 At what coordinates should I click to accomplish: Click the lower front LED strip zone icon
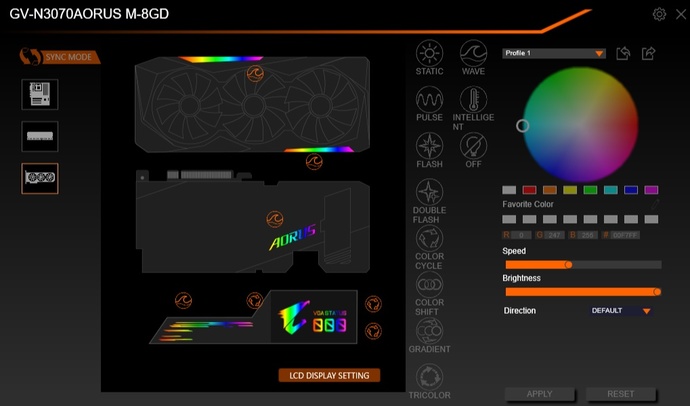coord(314,161)
